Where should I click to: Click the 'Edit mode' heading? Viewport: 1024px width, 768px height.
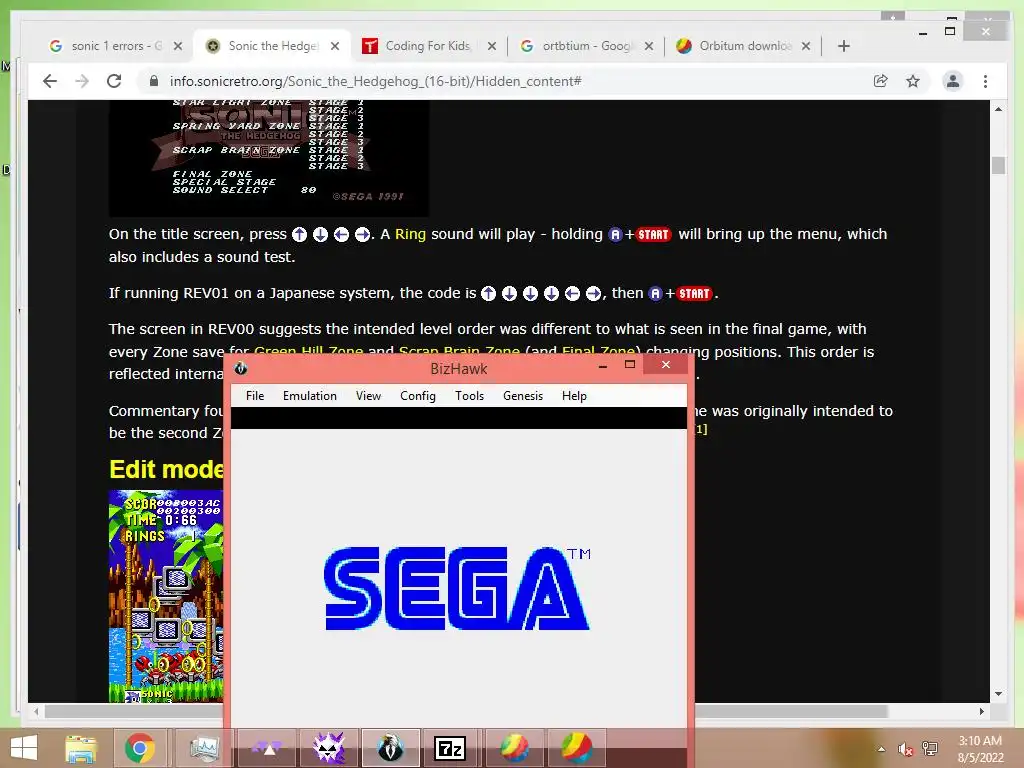tap(167, 469)
